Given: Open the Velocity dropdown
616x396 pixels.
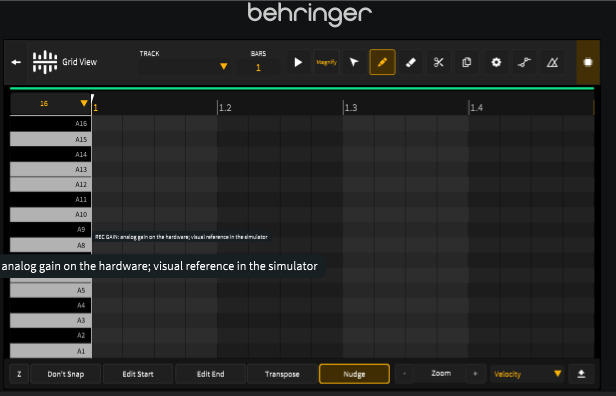Looking at the screenshot, I should [x=527, y=374].
